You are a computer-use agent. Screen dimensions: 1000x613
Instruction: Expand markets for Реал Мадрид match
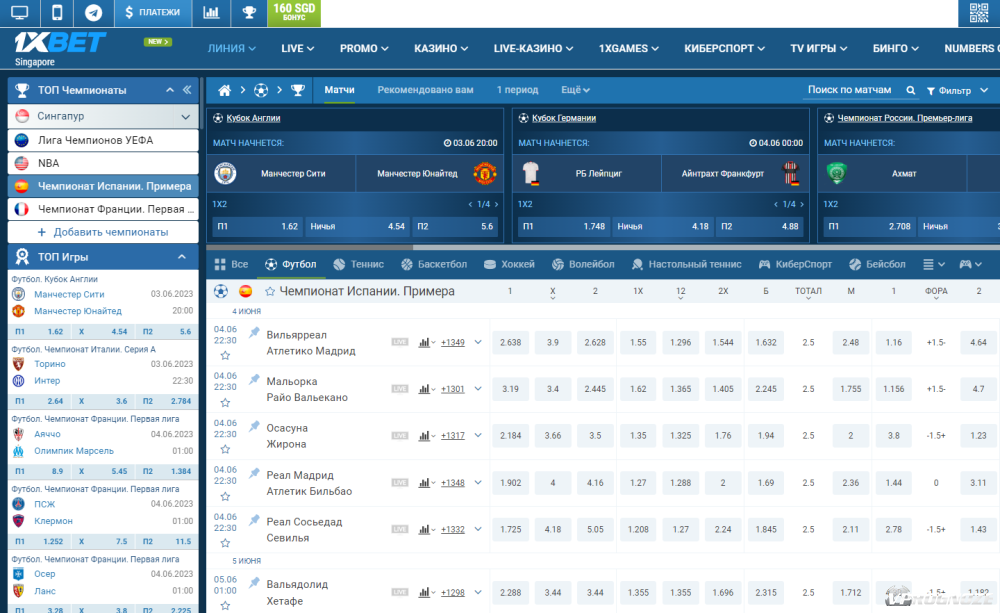pos(478,483)
